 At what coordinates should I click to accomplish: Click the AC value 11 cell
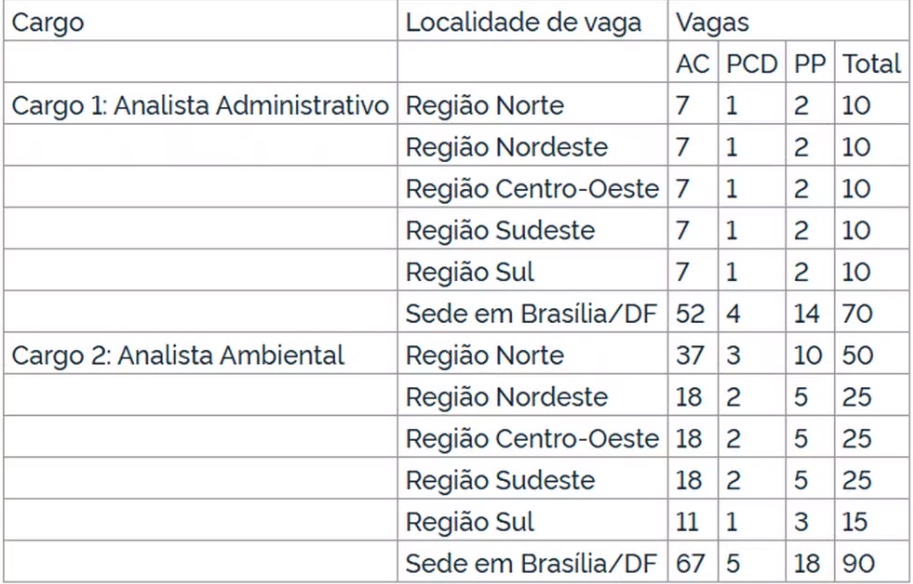click(688, 522)
